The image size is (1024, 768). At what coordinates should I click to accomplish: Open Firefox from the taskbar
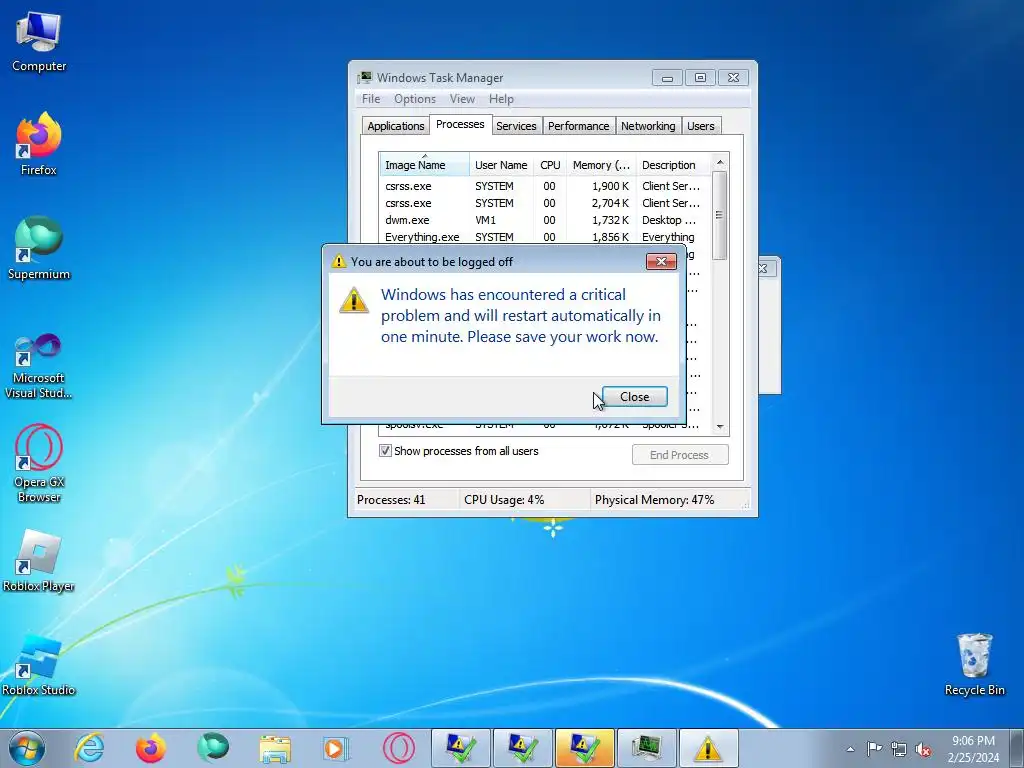click(151, 748)
